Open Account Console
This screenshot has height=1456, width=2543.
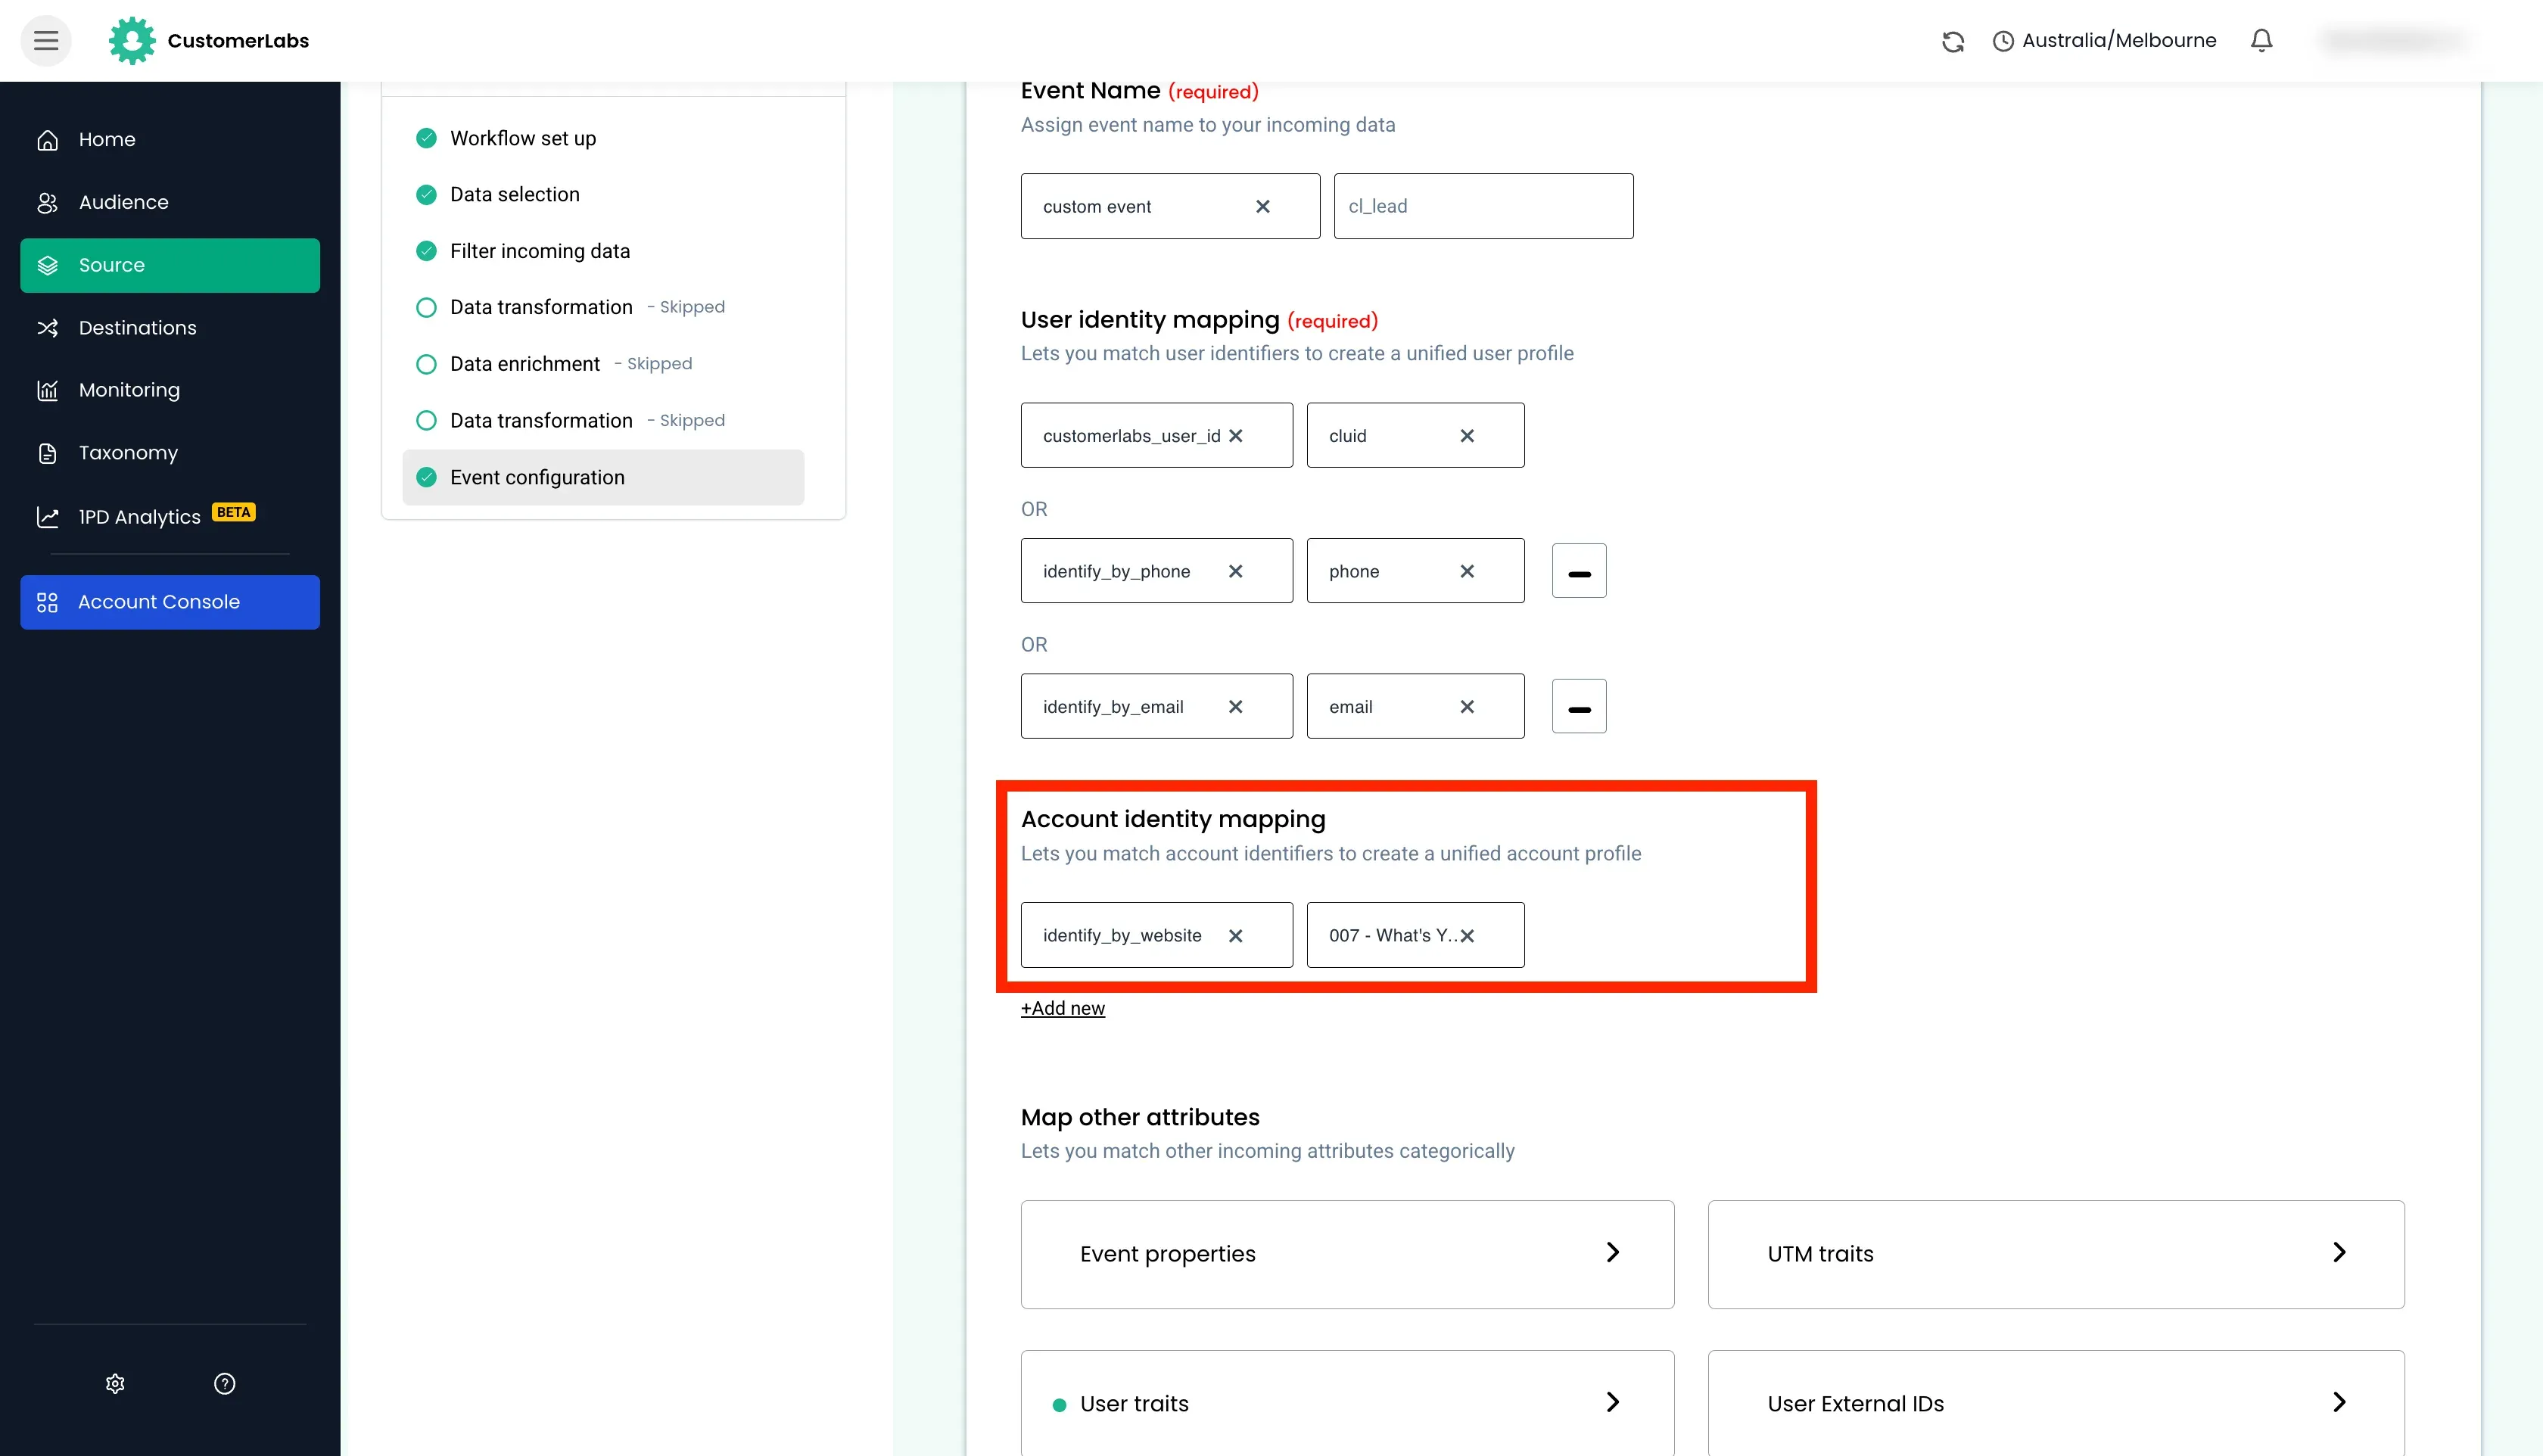(x=170, y=602)
